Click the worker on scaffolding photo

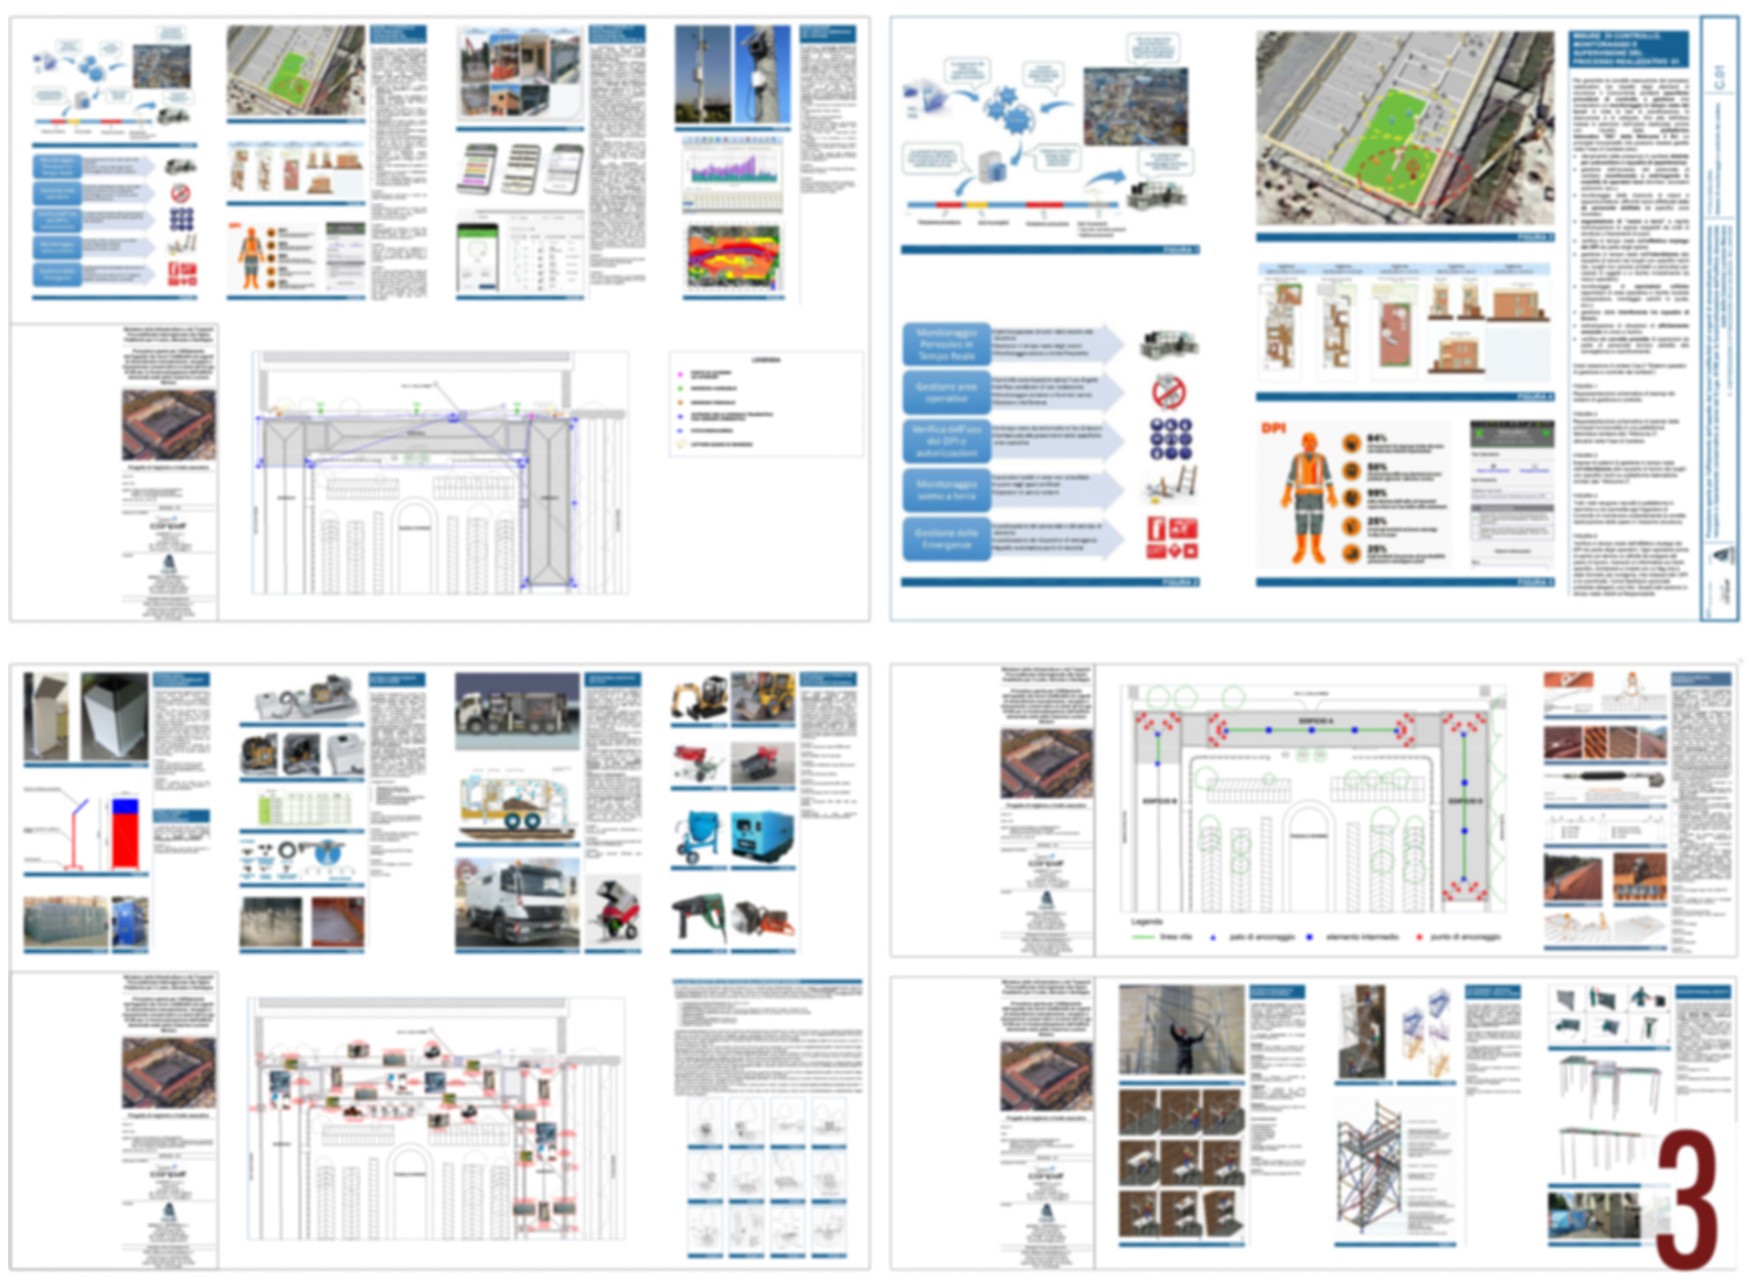click(1181, 1030)
